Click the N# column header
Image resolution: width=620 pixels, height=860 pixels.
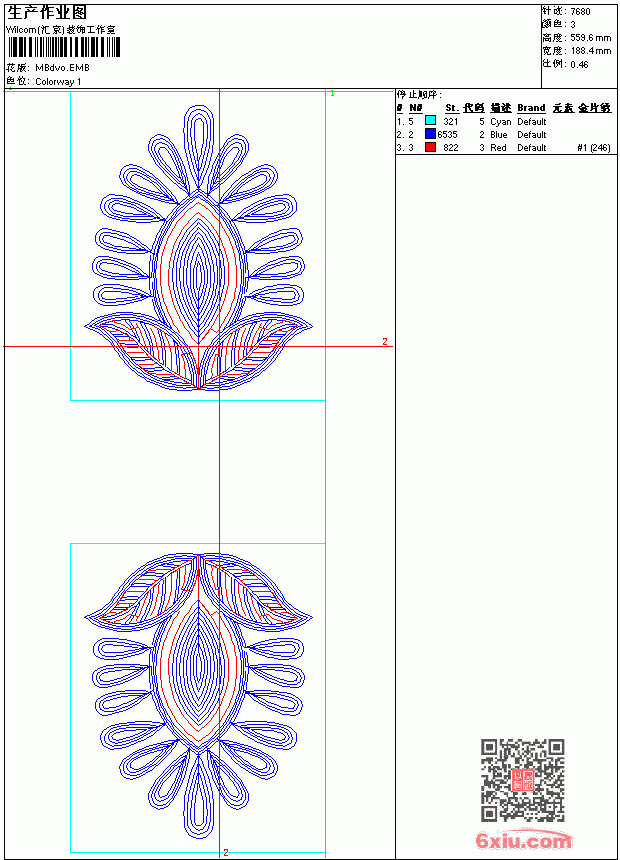pos(416,108)
